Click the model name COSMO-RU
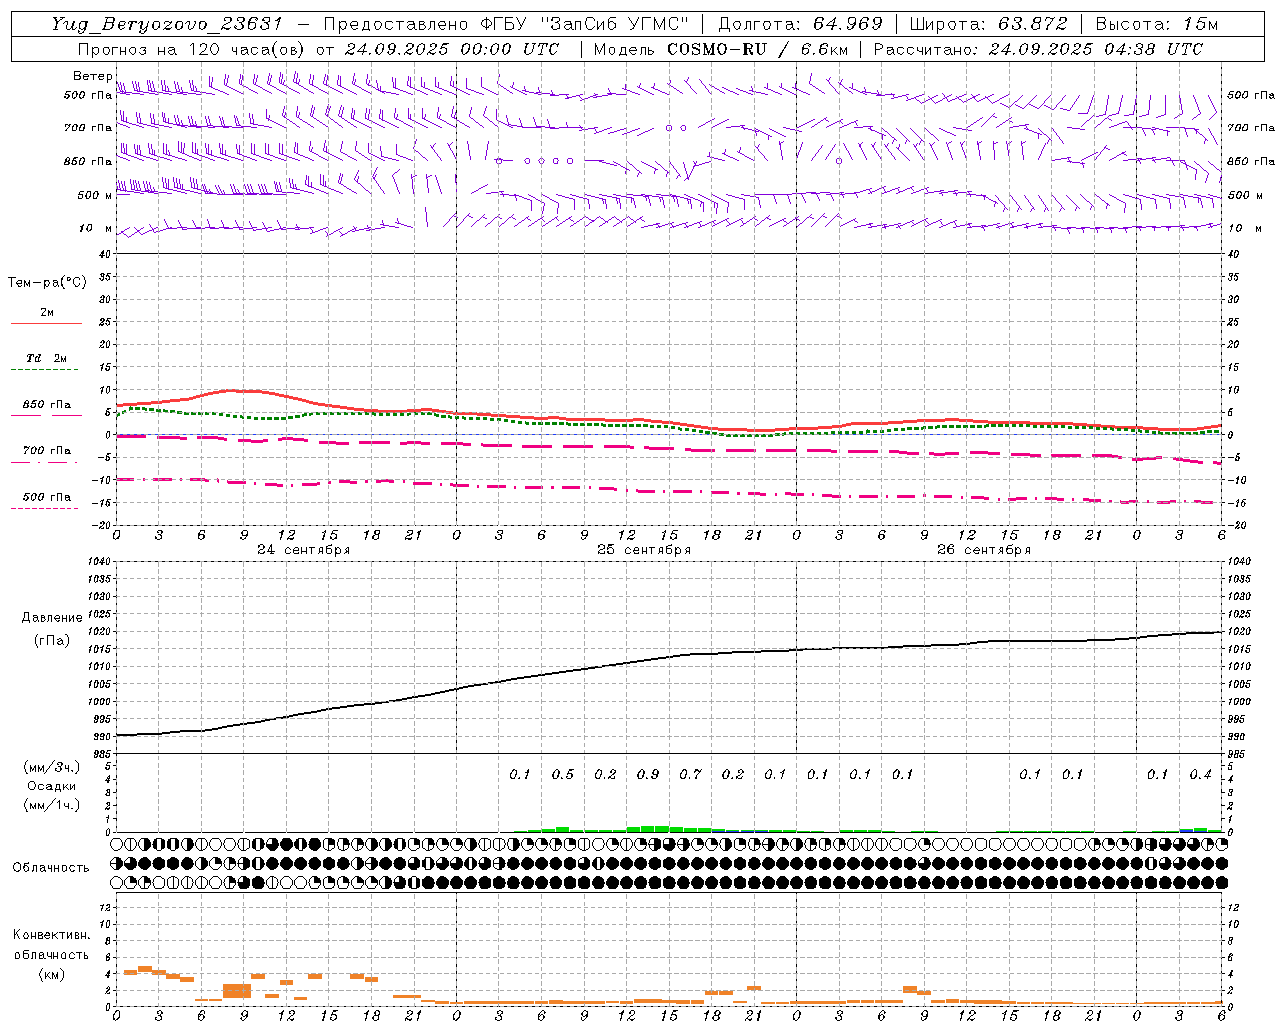This screenshot has width=1280, height=1024. tap(717, 49)
